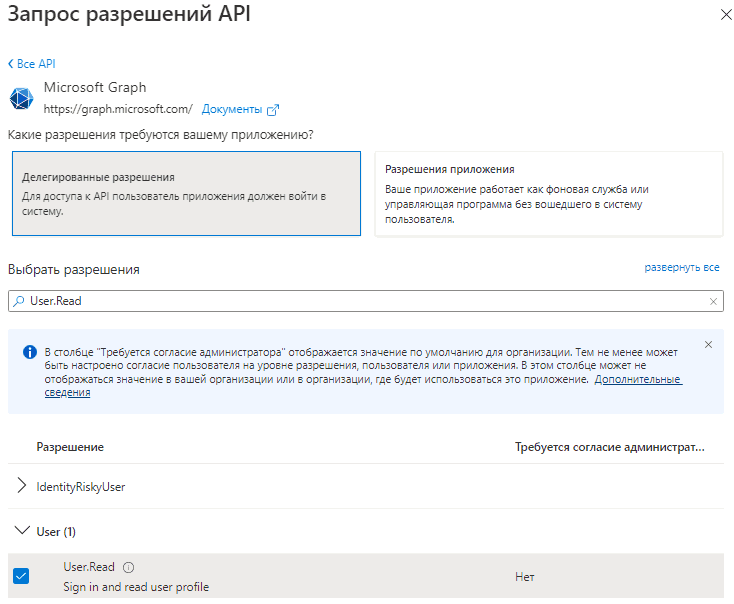
Task: Select Разрешения приложения card
Action: tap(549, 193)
